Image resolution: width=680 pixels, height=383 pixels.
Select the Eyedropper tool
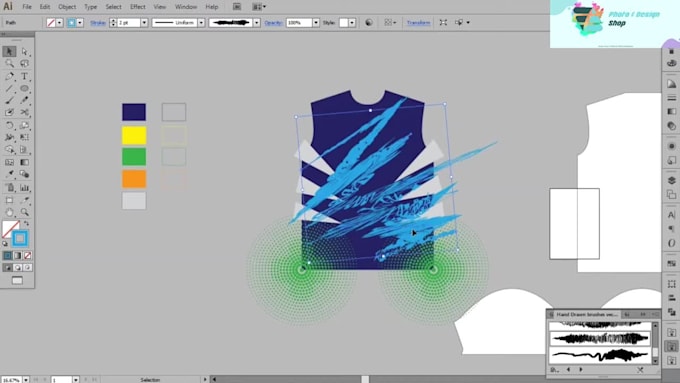pyautogui.click(x=9, y=174)
